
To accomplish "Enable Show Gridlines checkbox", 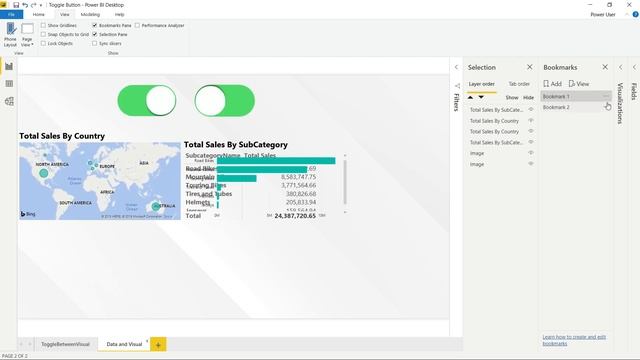I will (43, 25).
